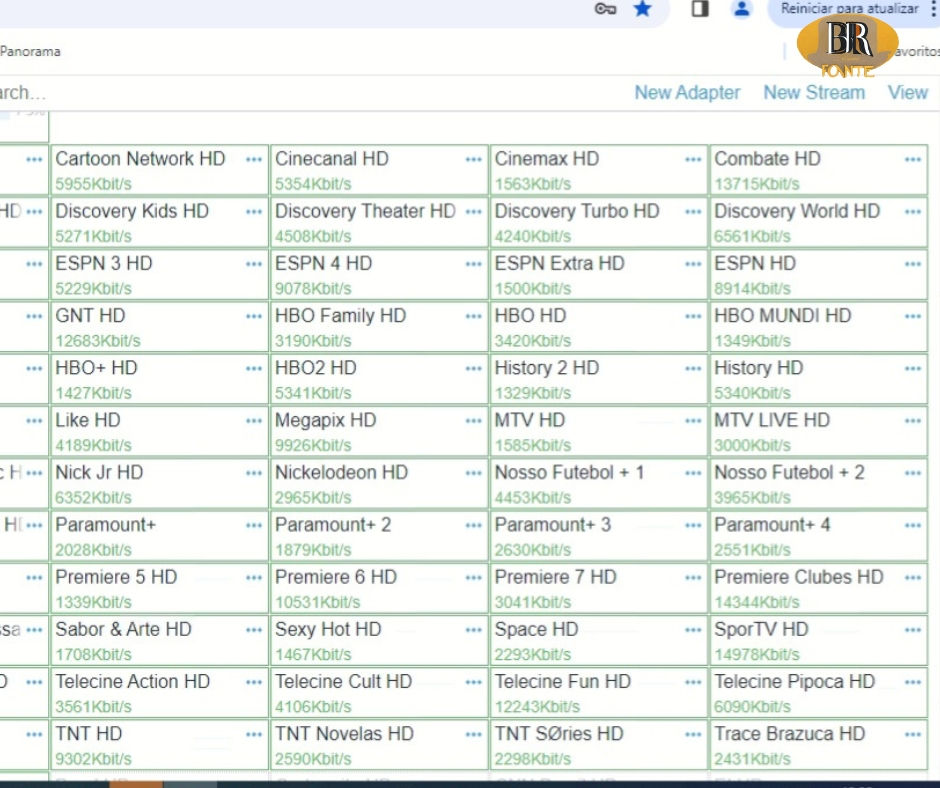This screenshot has width=940, height=788.
Task: Select the Telecine Cult HD stream name
Action: coord(343,681)
